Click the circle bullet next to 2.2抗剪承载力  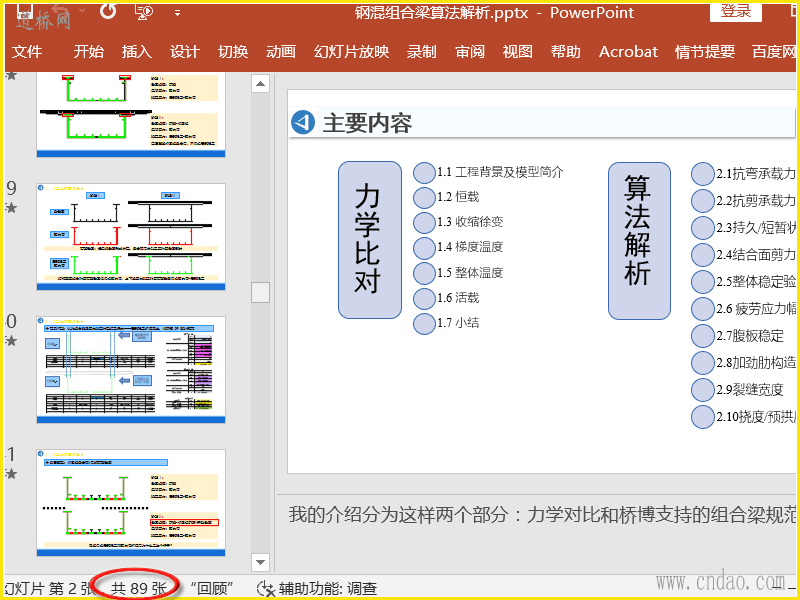tap(703, 201)
